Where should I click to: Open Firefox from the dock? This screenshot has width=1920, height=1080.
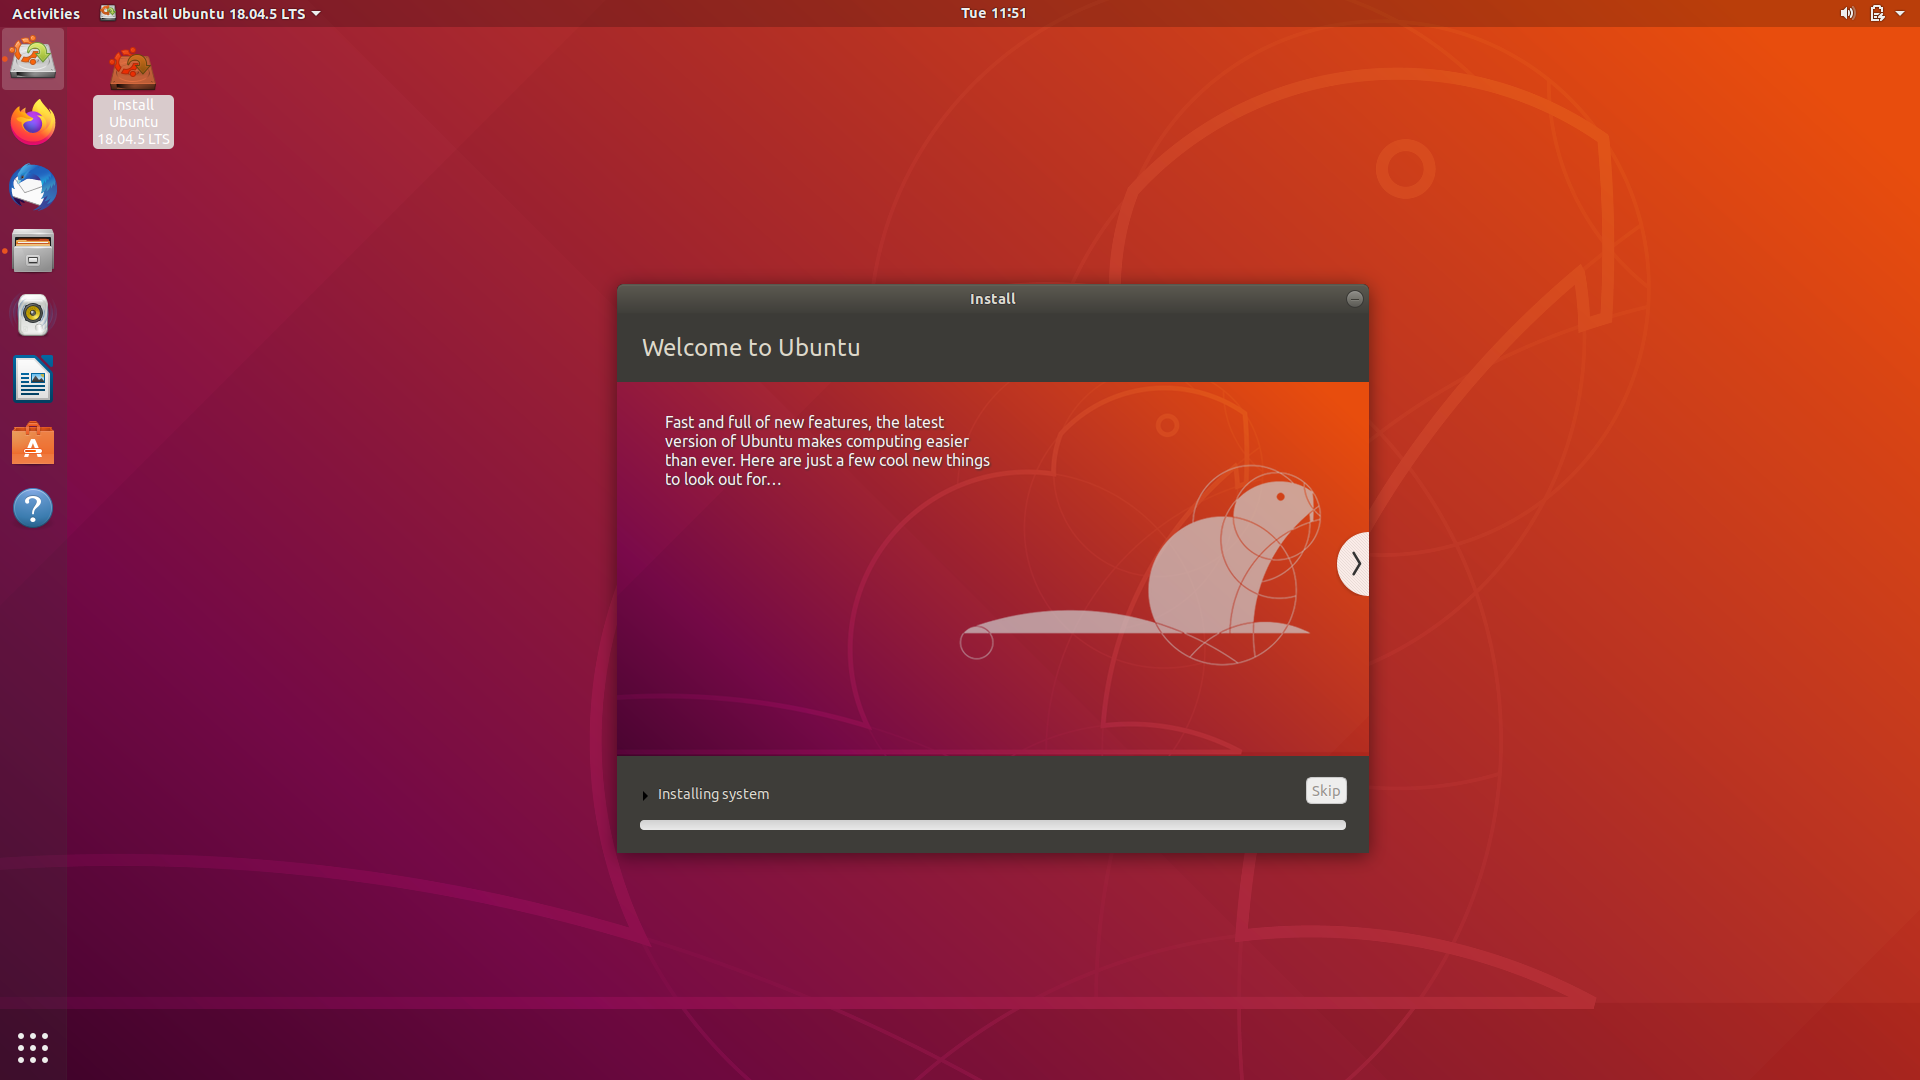coord(33,123)
